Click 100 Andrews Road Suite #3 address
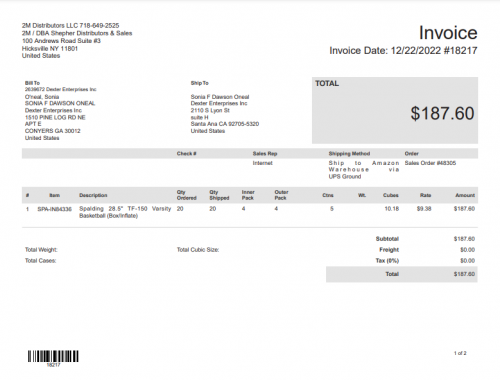Screen dimensions: 500x380 click(61, 41)
